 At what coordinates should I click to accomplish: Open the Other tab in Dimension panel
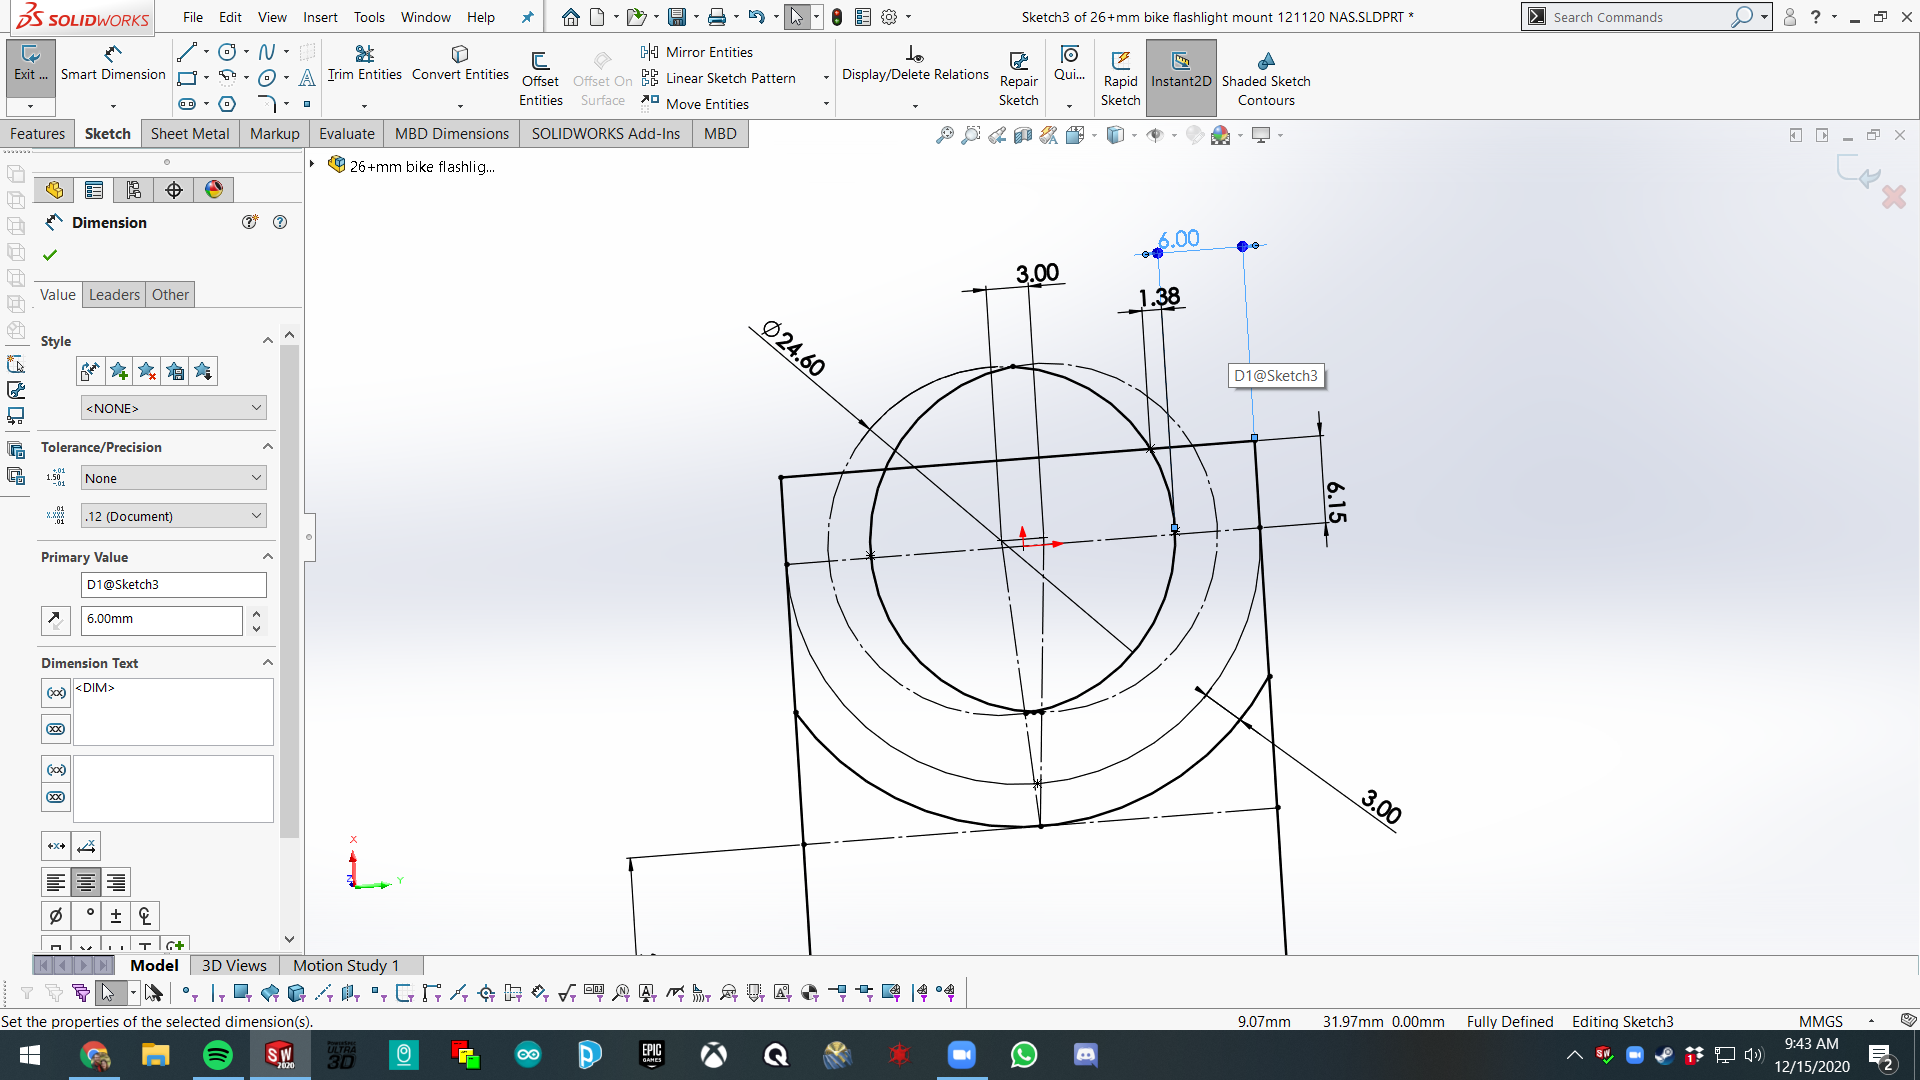tap(170, 295)
